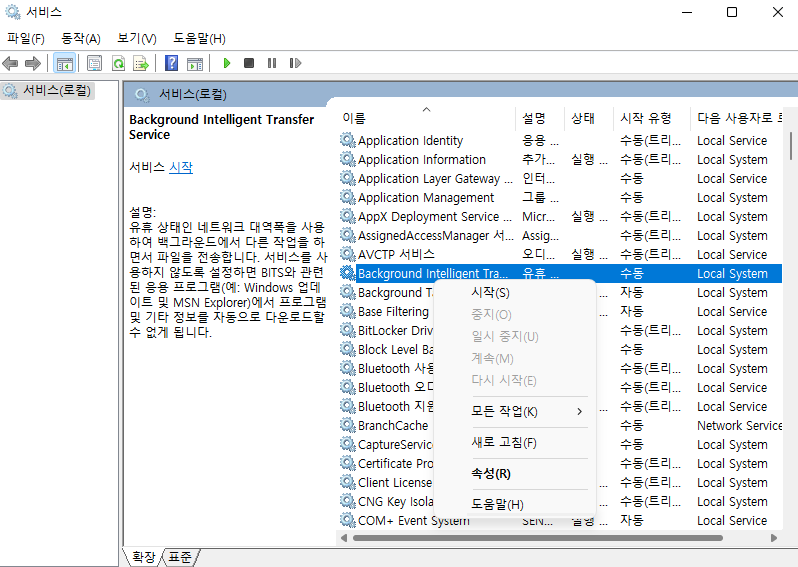Sort by the 설명 column header

click(x=540, y=118)
